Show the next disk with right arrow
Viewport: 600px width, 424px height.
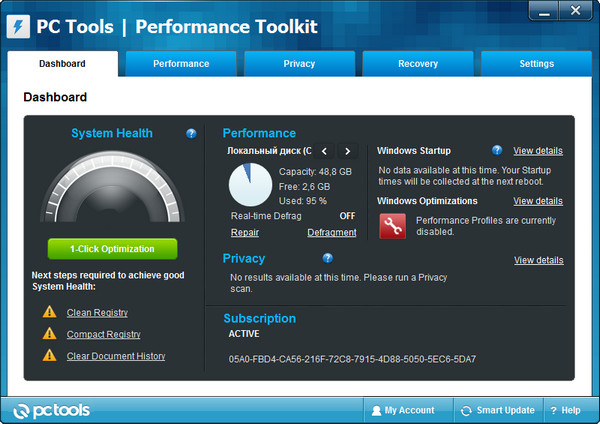[x=347, y=151]
